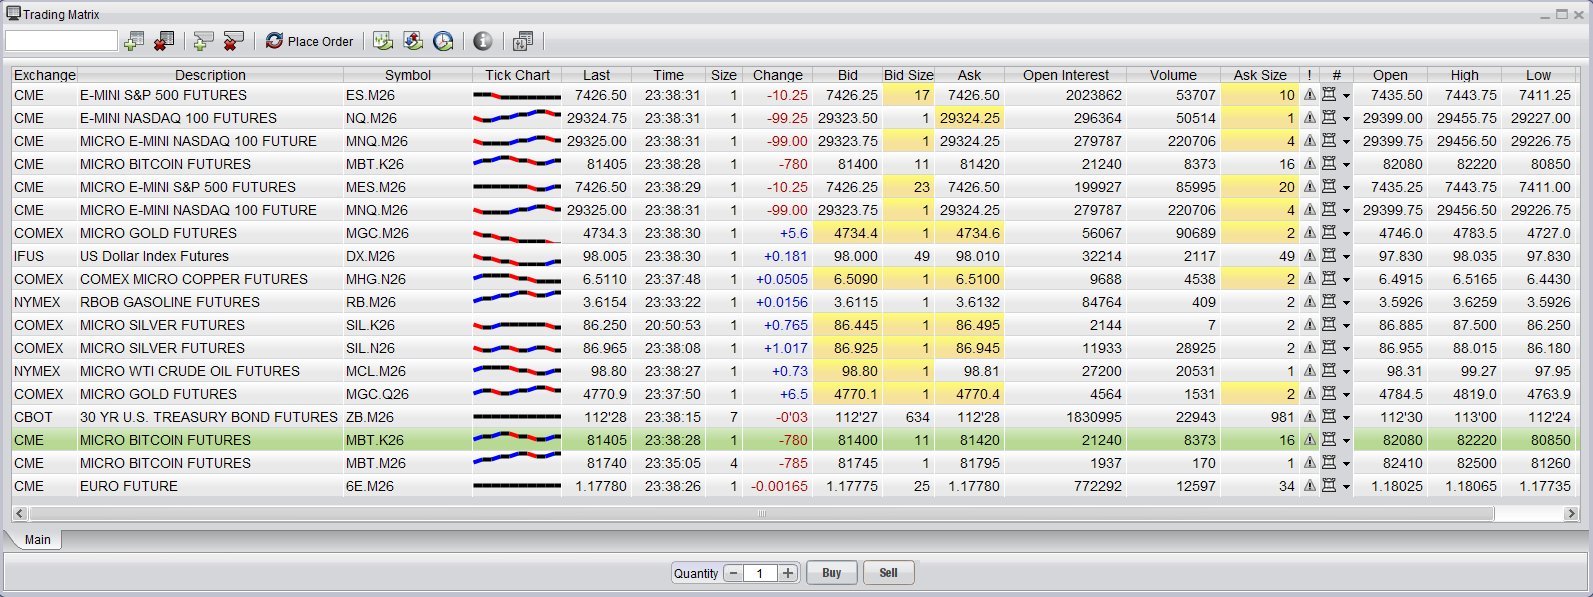
Task: Click the Sell button
Action: tap(888, 573)
